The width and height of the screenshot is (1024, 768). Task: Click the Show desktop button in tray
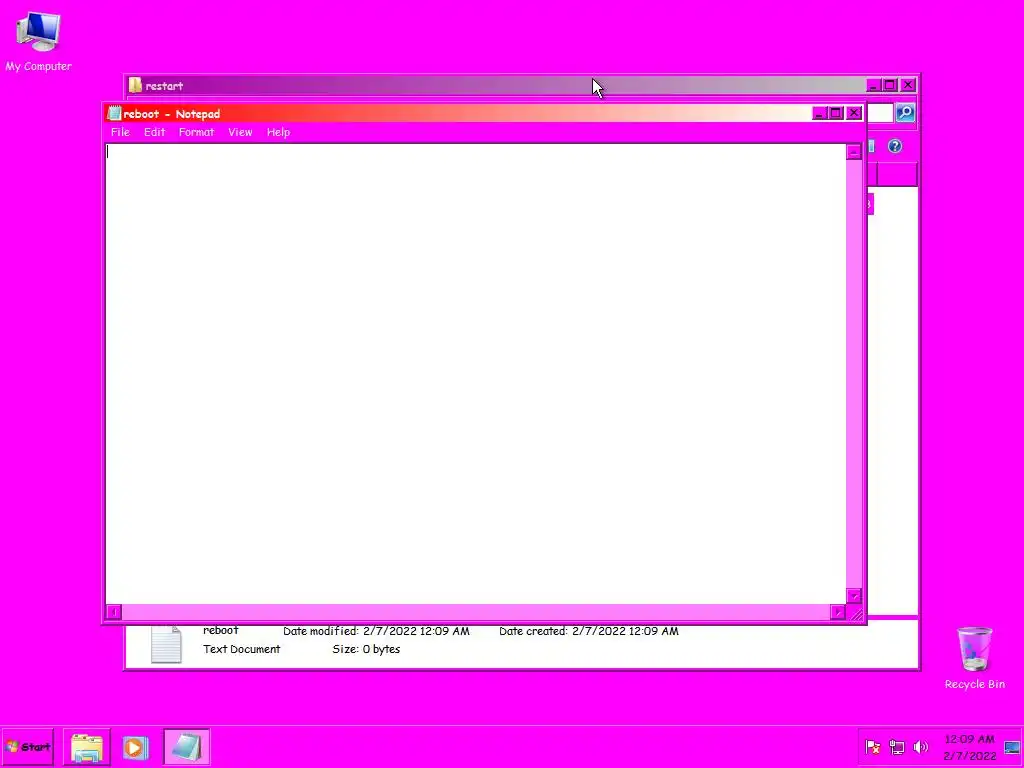[x=1012, y=747]
